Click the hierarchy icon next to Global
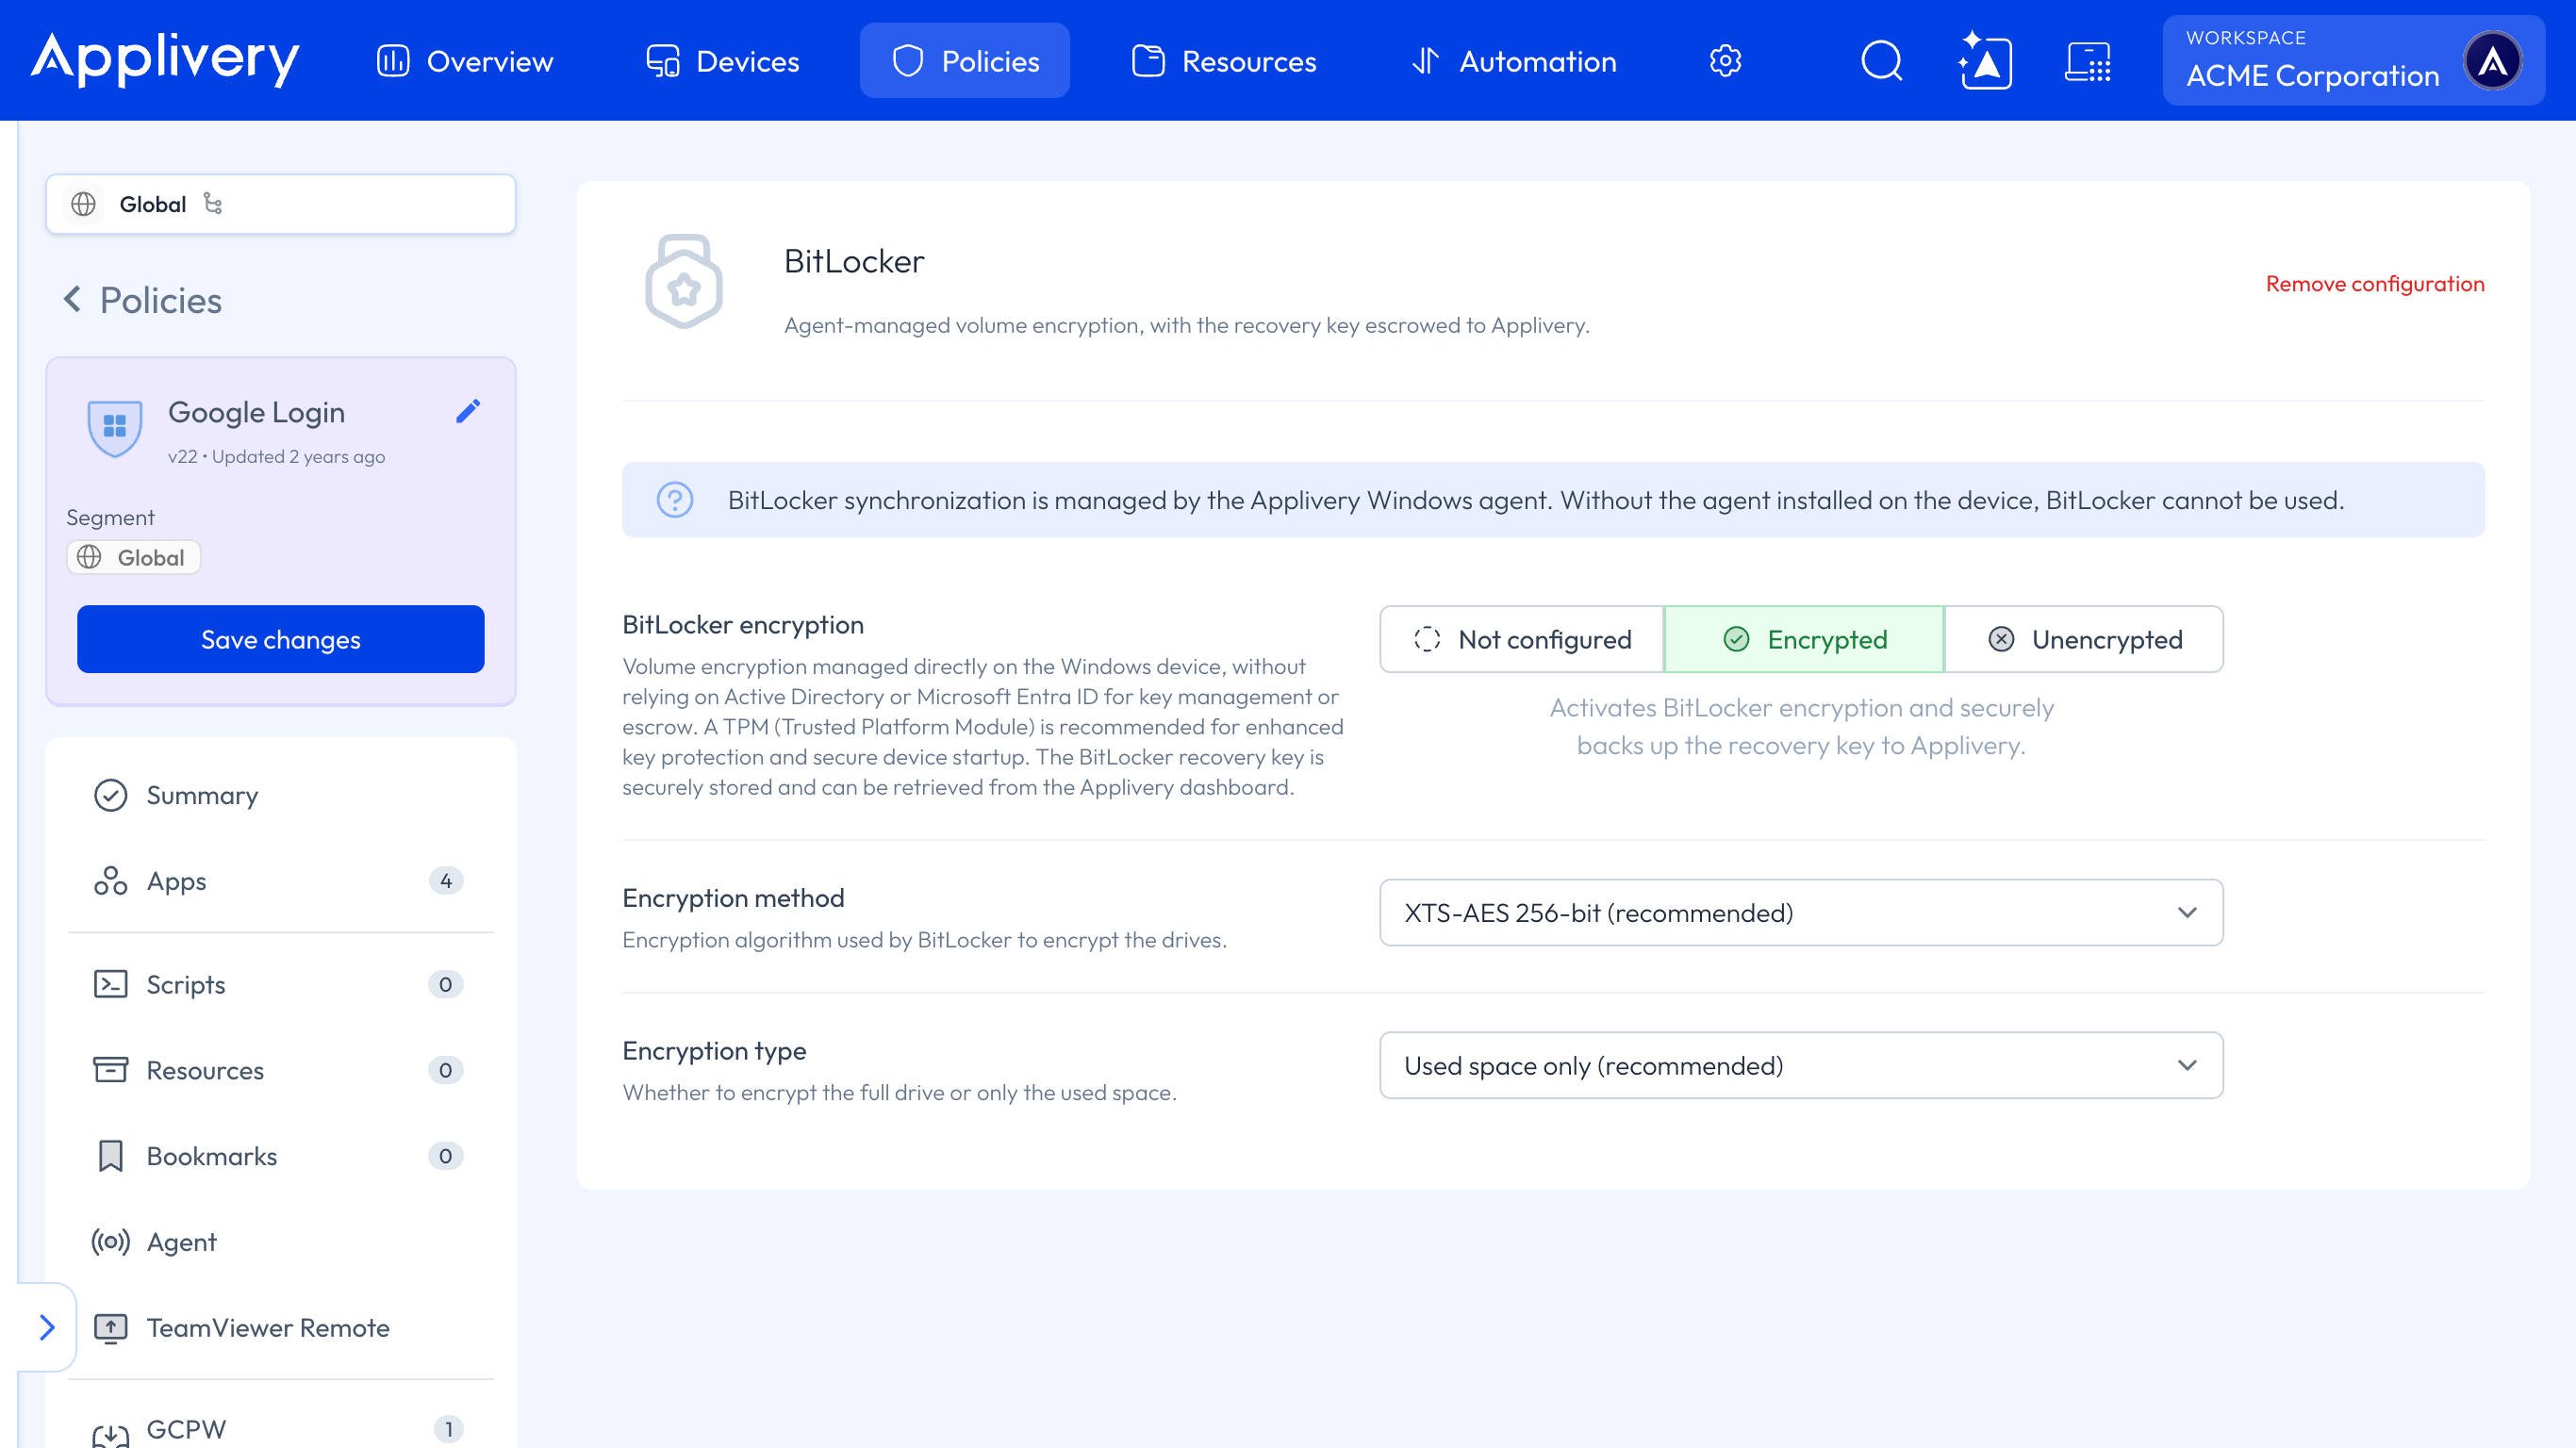2576x1448 pixels. click(x=213, y=203)
